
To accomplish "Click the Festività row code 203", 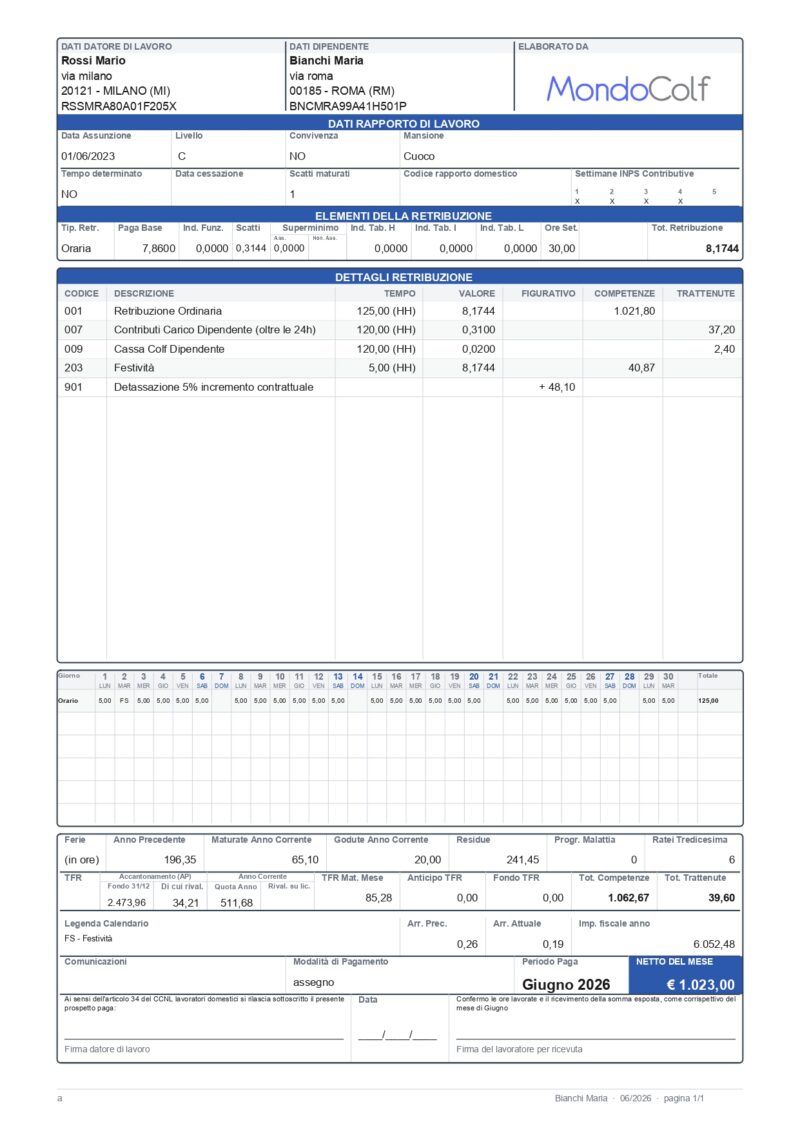I will pyautogui.click(x=74, y=368).
